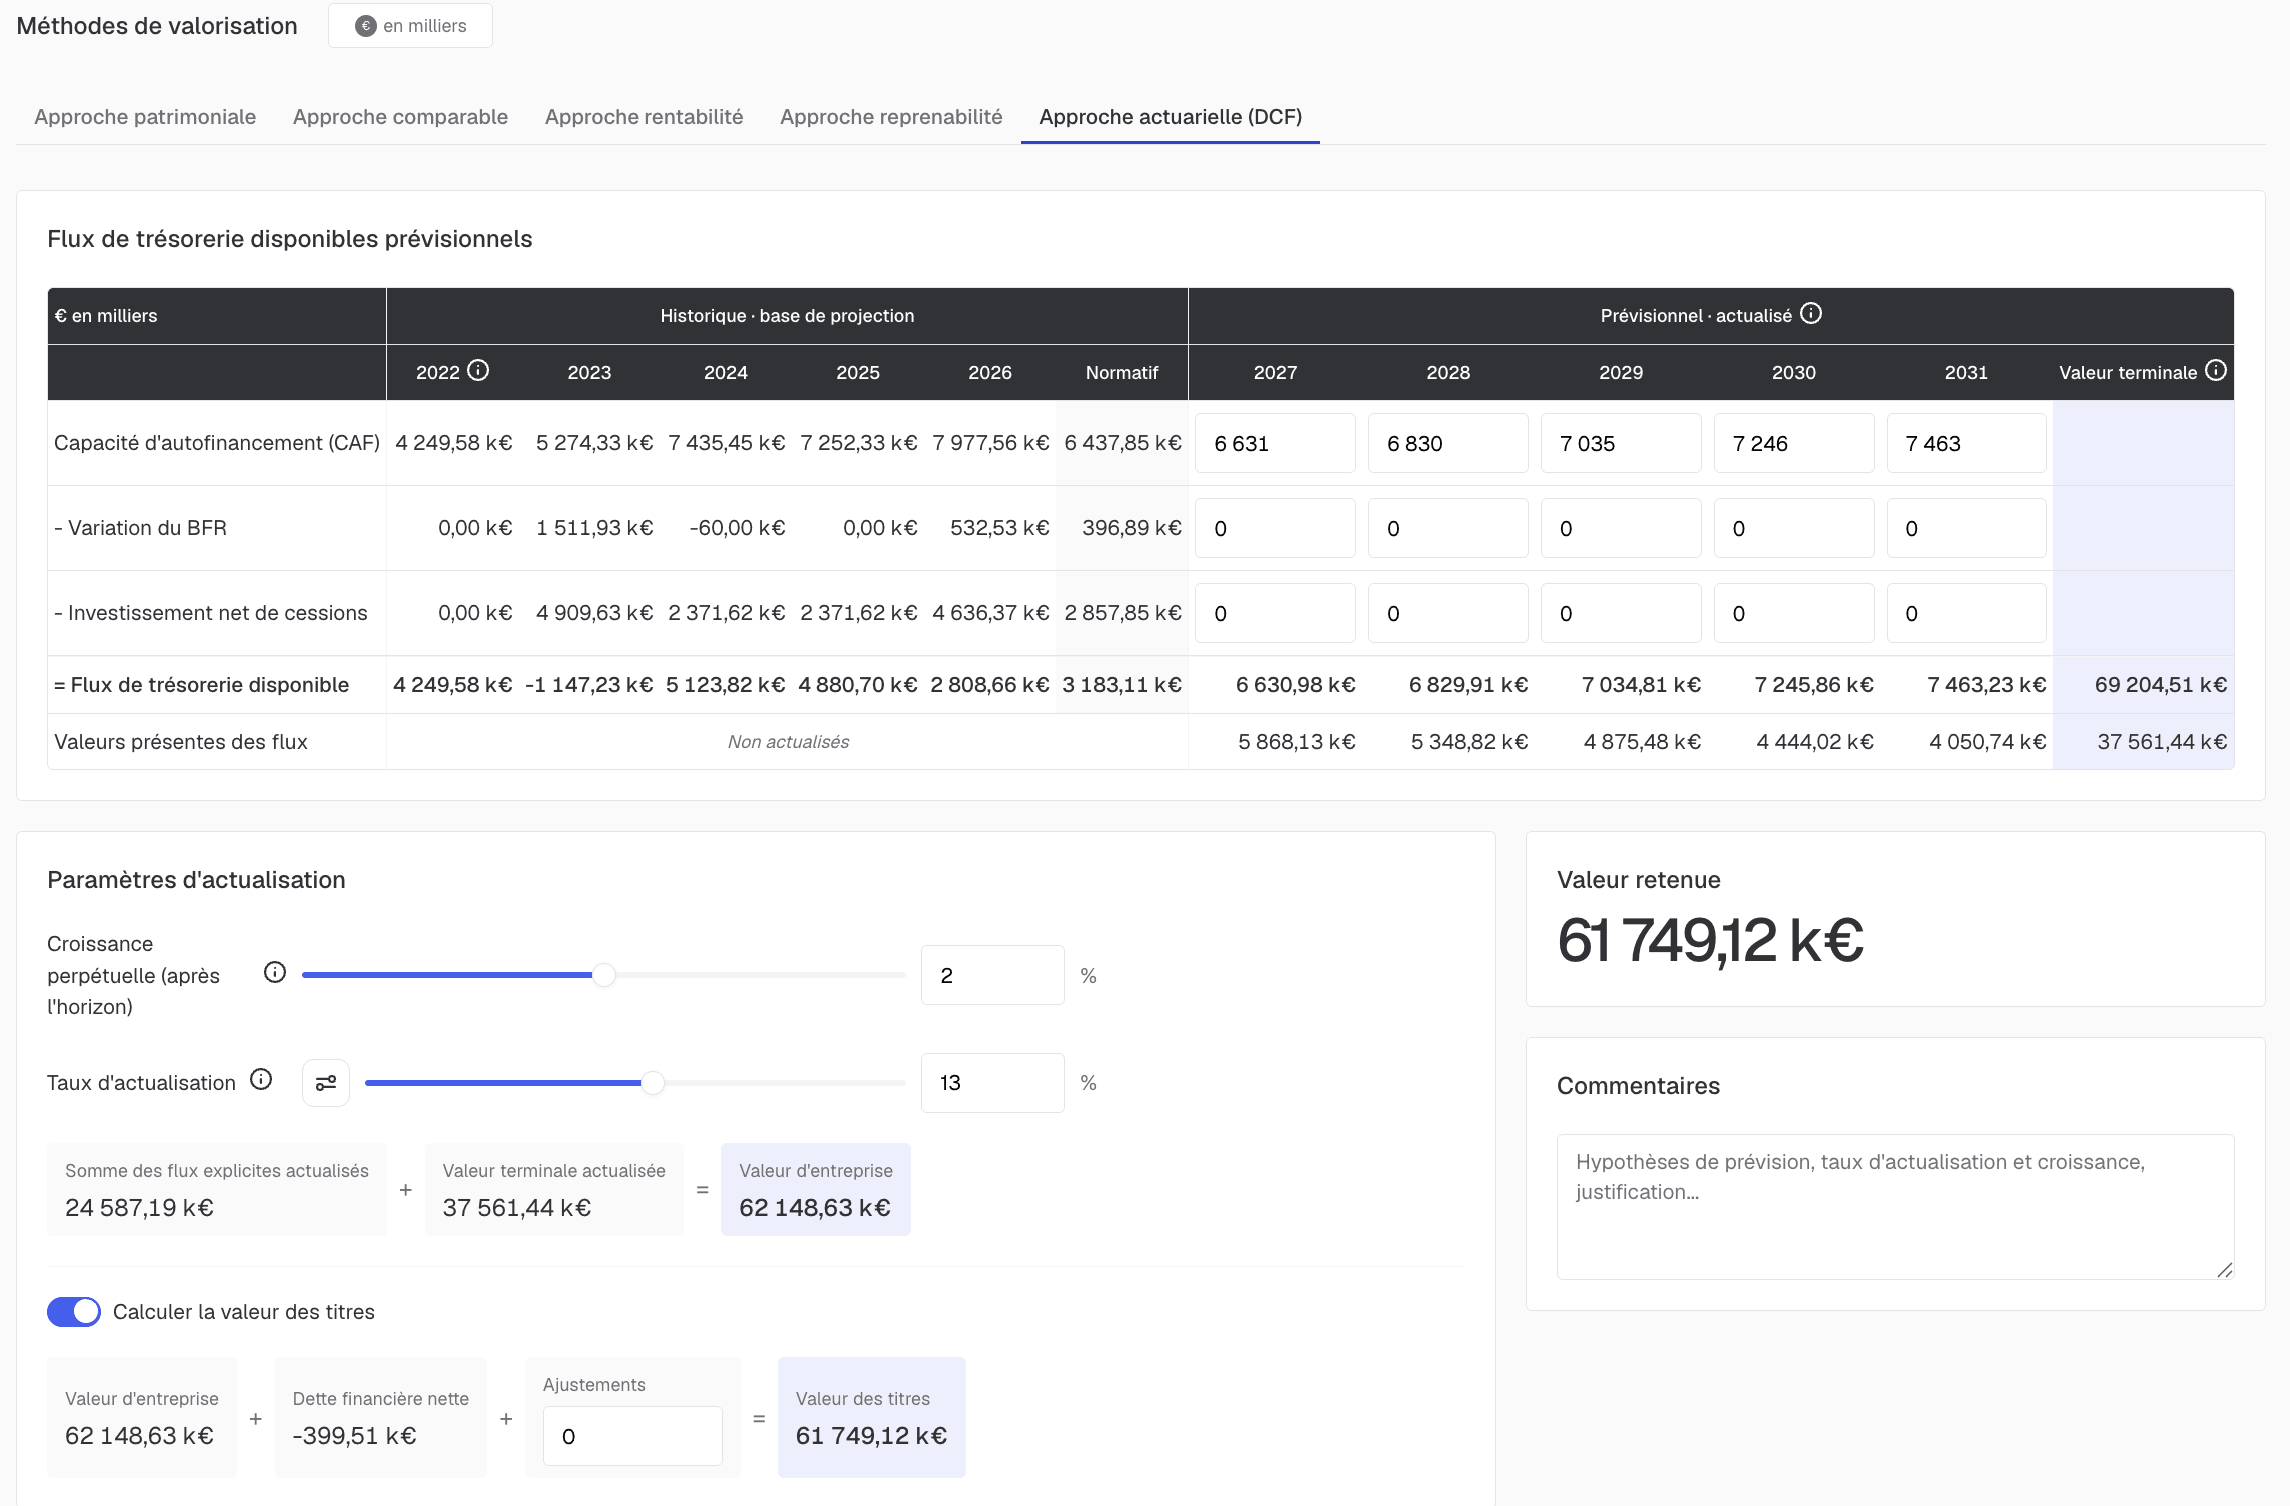Image resolution: width=2290 pixels, height=1506 pixels.
Task: Click the perpetual growth percent field
Action: click(x=992, y=975)
